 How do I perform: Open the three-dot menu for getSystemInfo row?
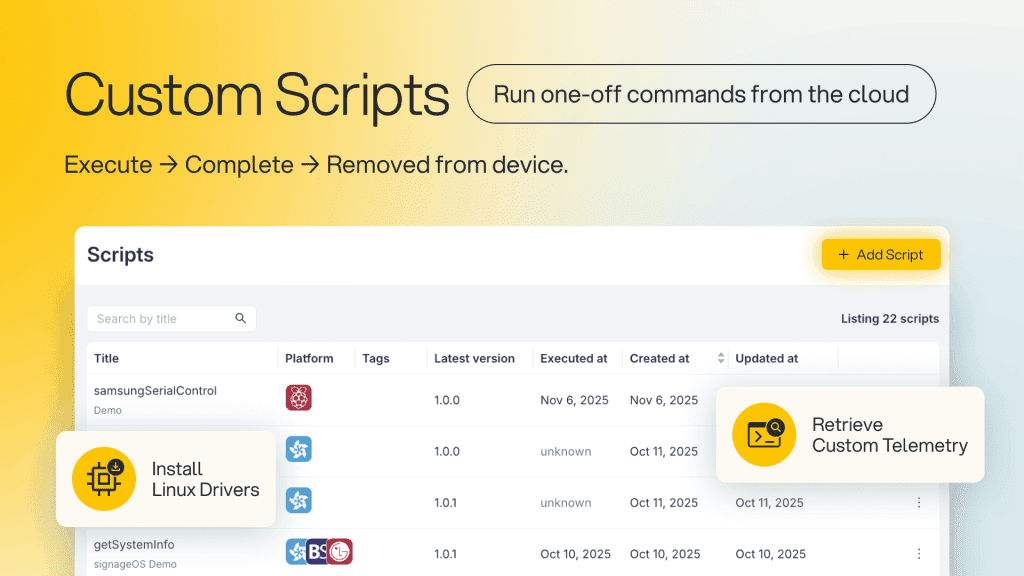pyautogui.click(x=919, y=554)
